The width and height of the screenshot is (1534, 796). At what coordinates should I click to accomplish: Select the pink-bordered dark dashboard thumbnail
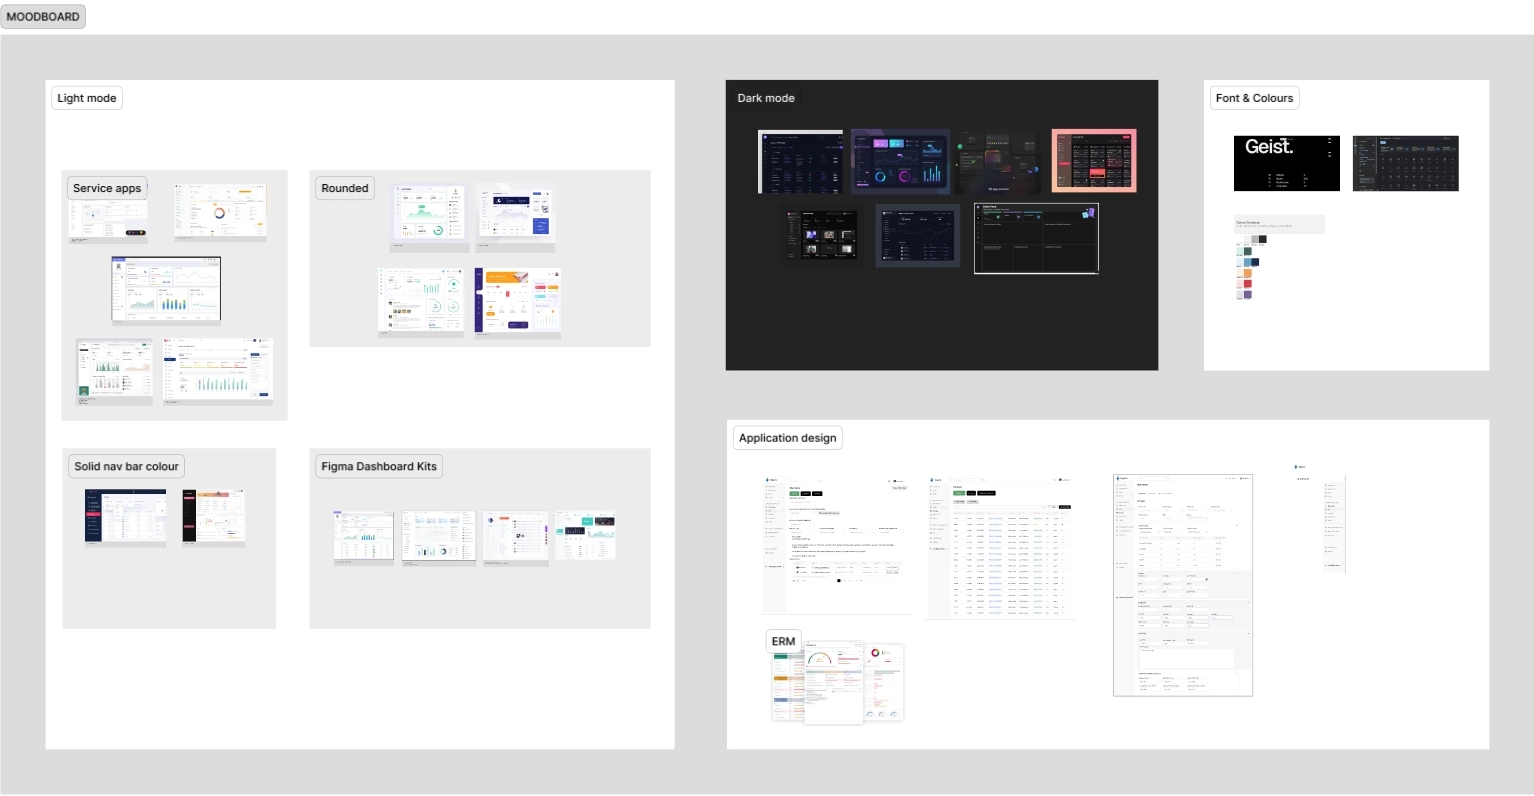click(1094, 160)
